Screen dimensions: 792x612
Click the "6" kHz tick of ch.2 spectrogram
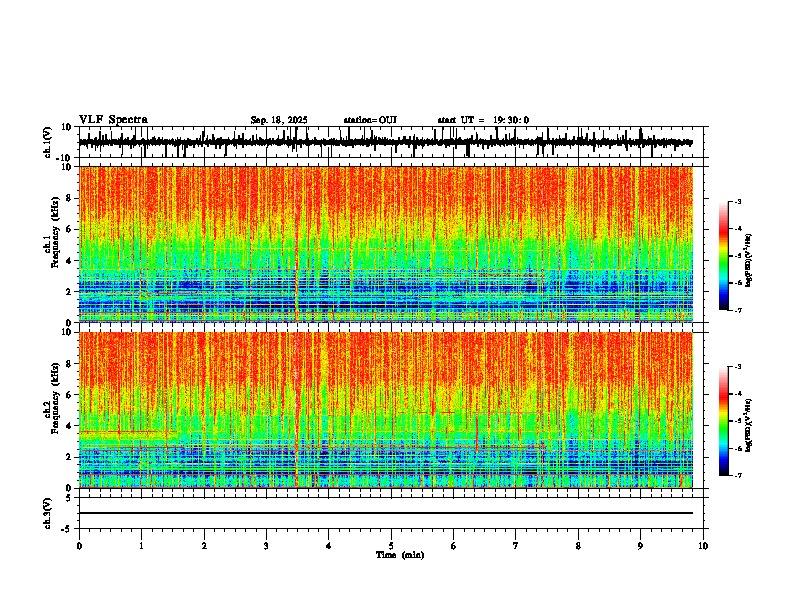click(x=70, y=395)
